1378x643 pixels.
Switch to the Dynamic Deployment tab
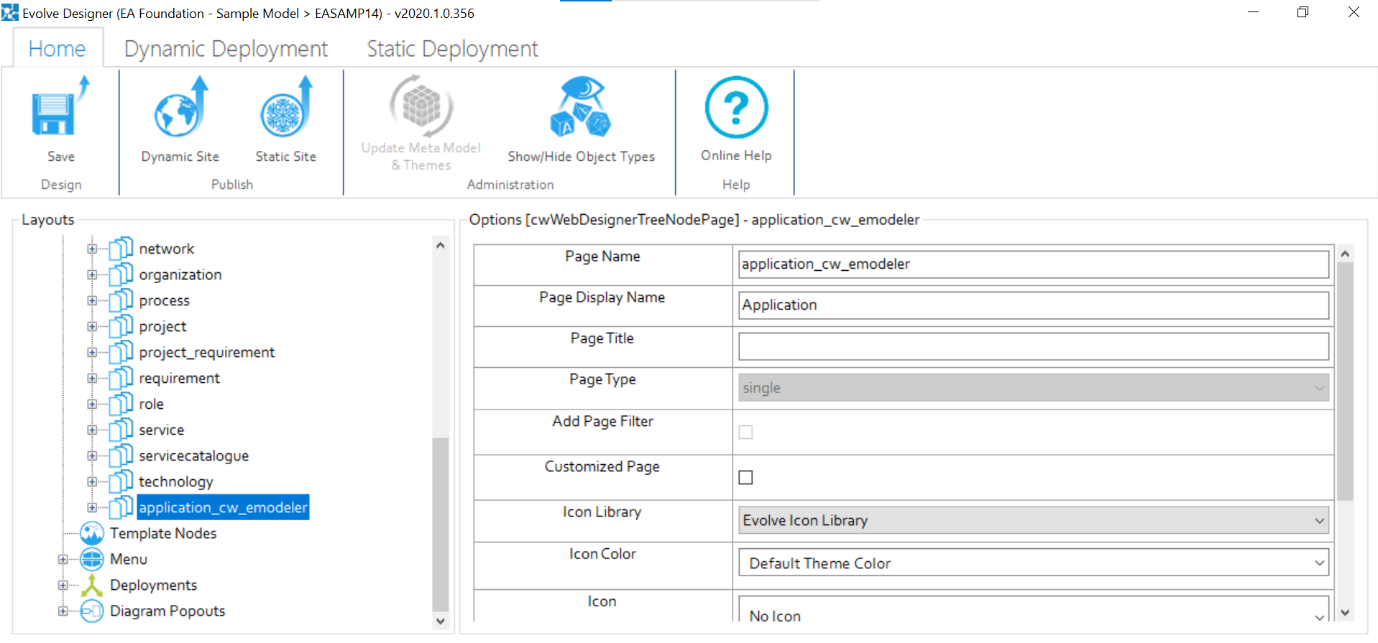tap(225, 49)
